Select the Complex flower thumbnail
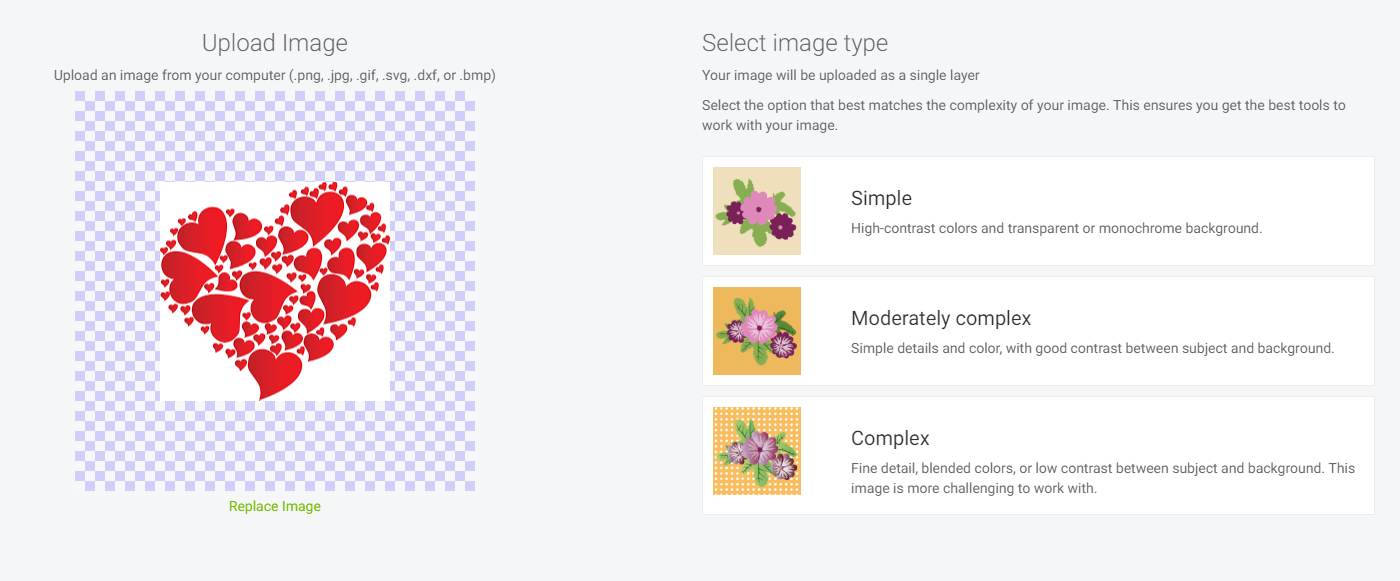This screenshot has height=581, width=1400. click(757, 451)
